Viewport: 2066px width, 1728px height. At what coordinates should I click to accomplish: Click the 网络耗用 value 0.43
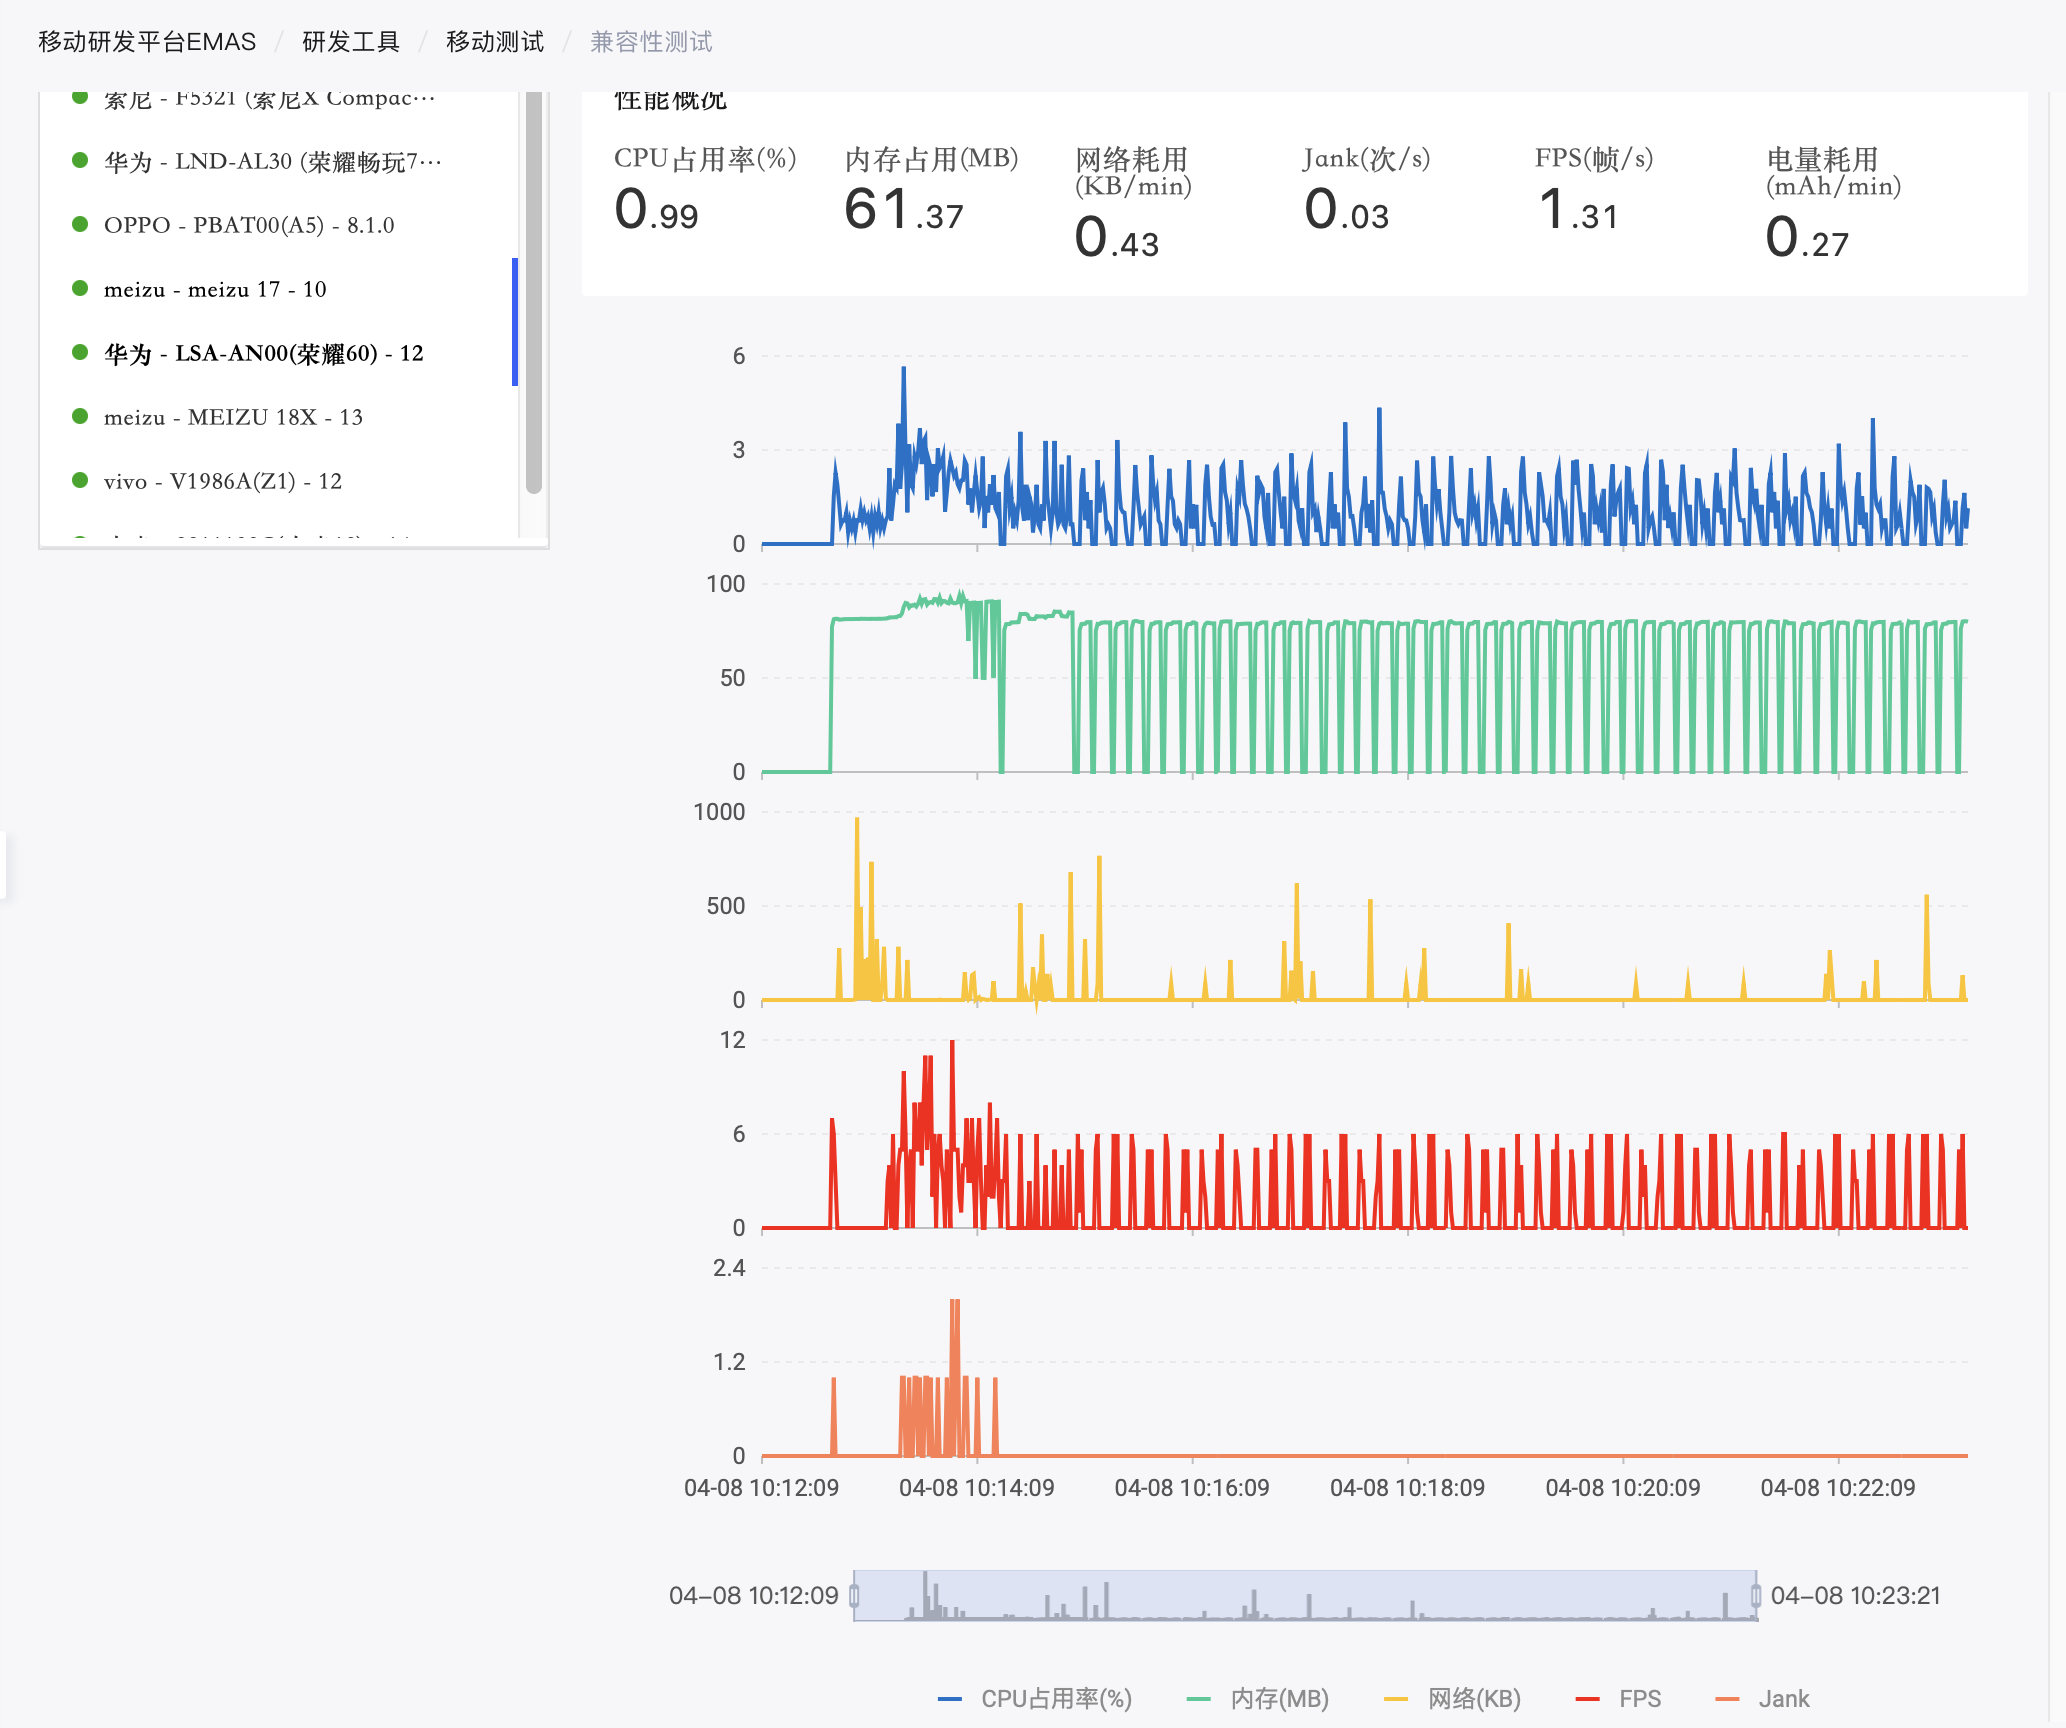click(1116, 238)
